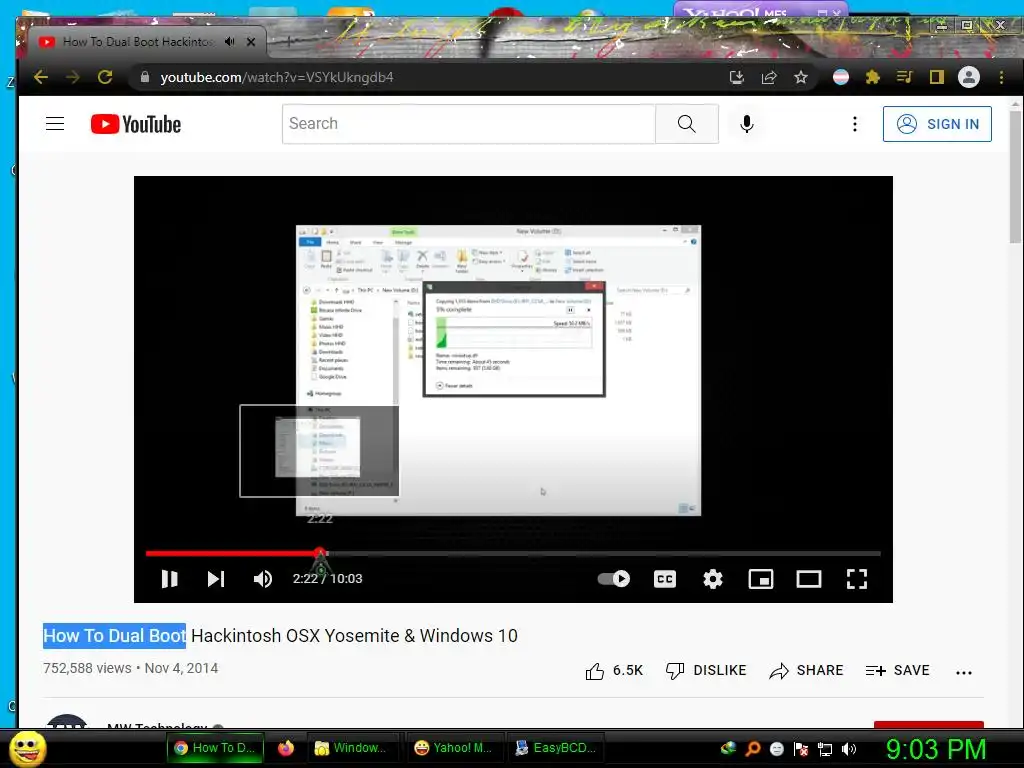Screen dimensions: 1024x768
Task: Open Chrome's three-dot menu
Action: [x=1001, y=77]
